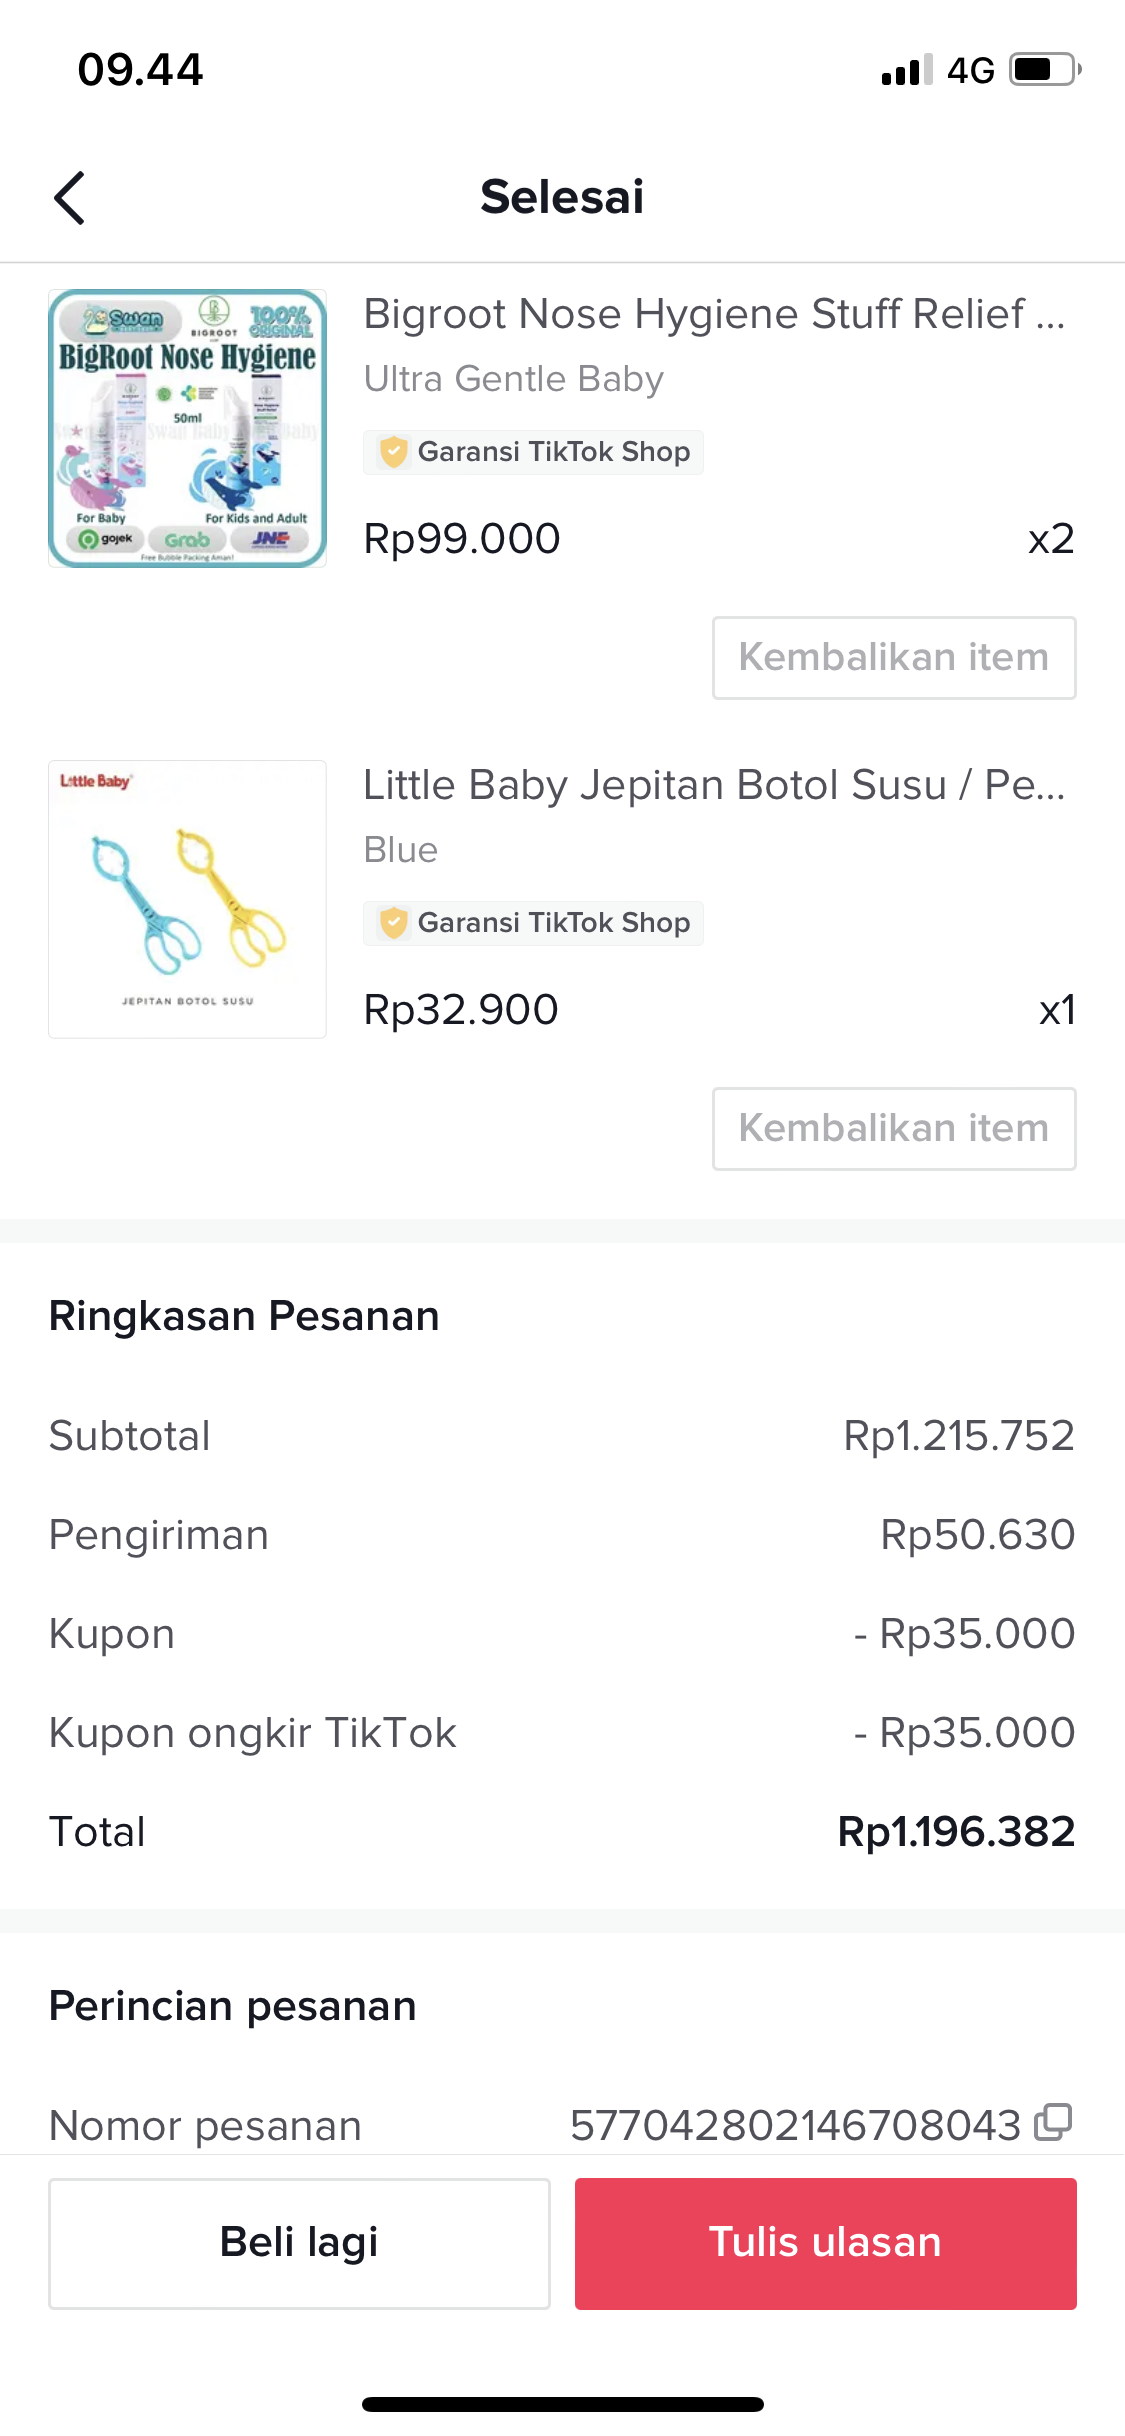
Task: Tap the Selesai page title
Action: coord(562,197)
